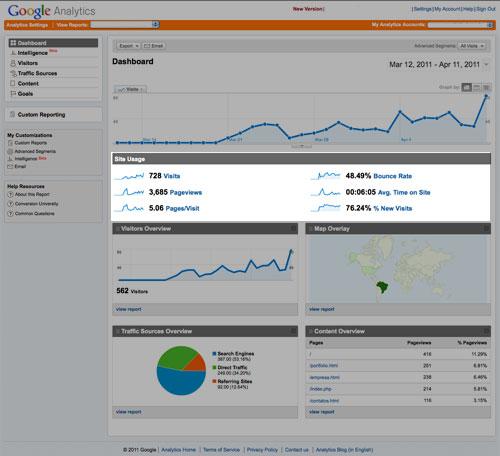The height and width of the screenshot is (456, 500).
Task: Click the last data point on Visits graph
Action: coord(486,96)
